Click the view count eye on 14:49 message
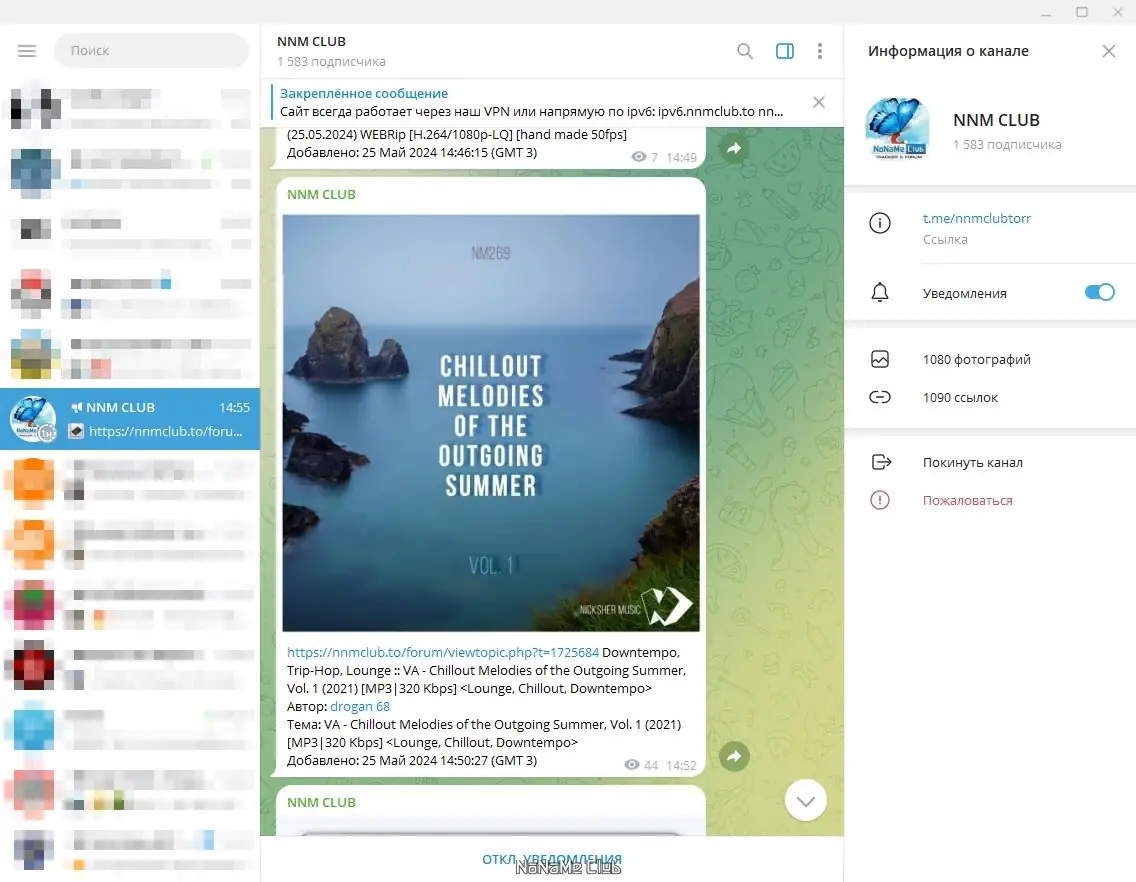Image resolution: width=1136 pixels, height=882 pixels. point(639,157)
